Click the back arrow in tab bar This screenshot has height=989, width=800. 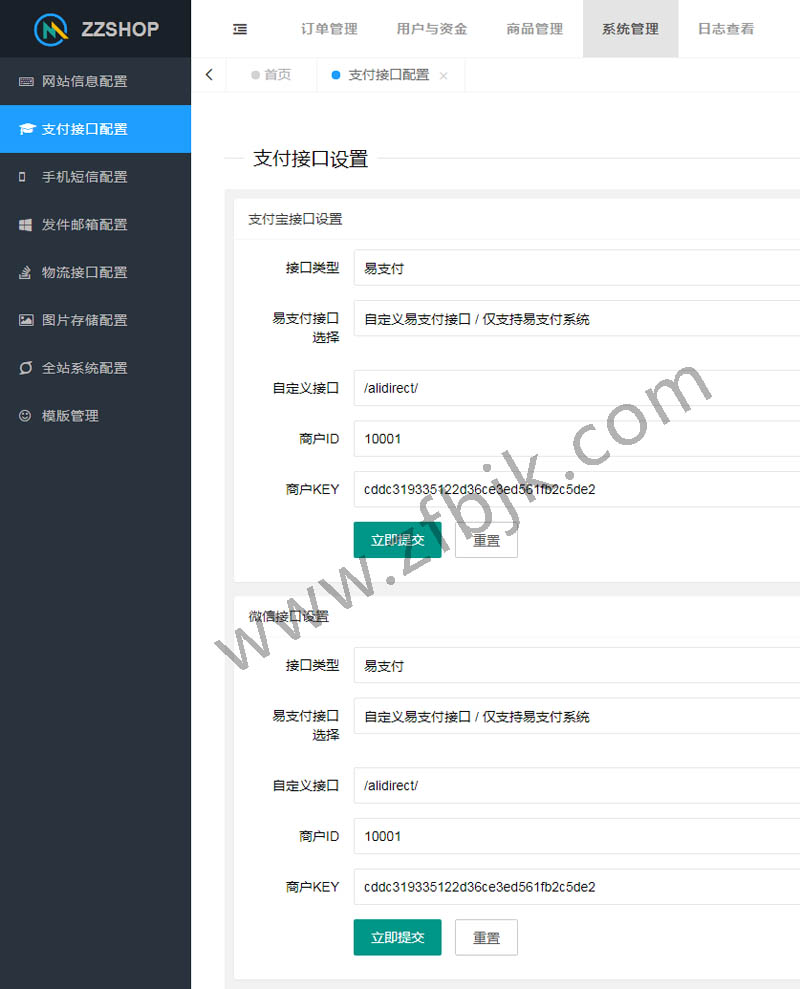(209, 74)
